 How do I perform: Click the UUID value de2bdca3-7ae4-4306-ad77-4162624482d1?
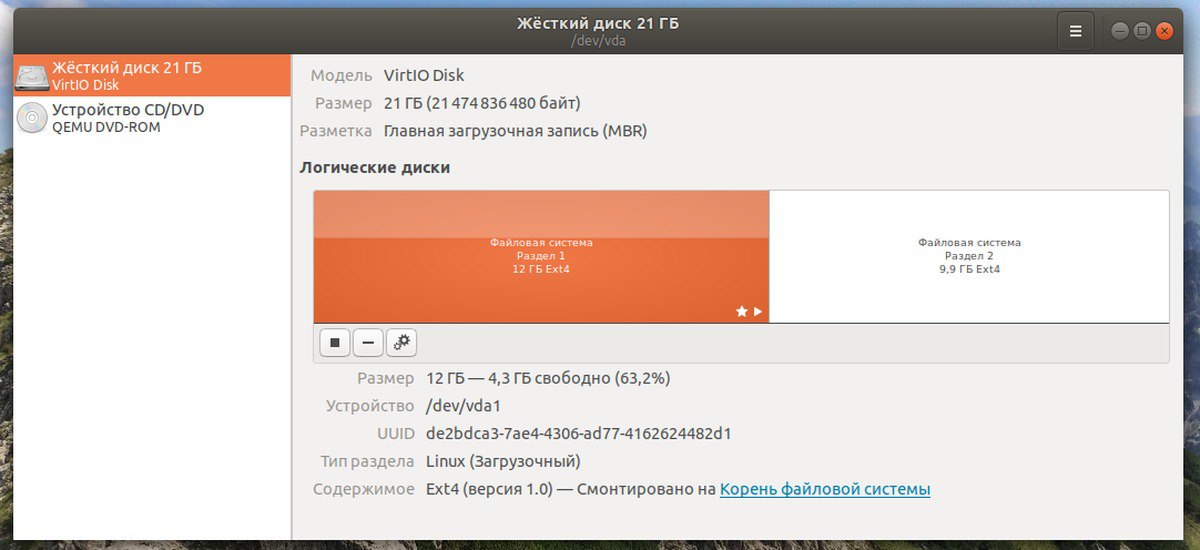(x=579, y=433)
